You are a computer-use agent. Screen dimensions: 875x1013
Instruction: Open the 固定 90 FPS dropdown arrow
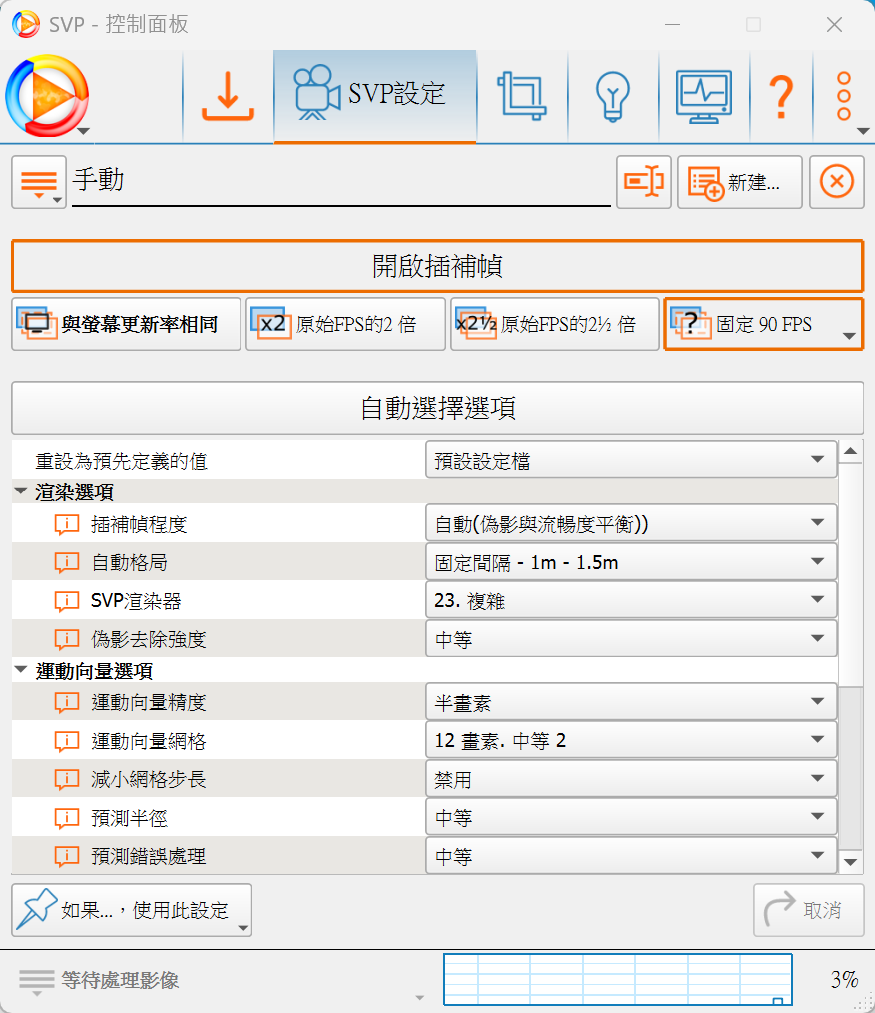point(849,336)
